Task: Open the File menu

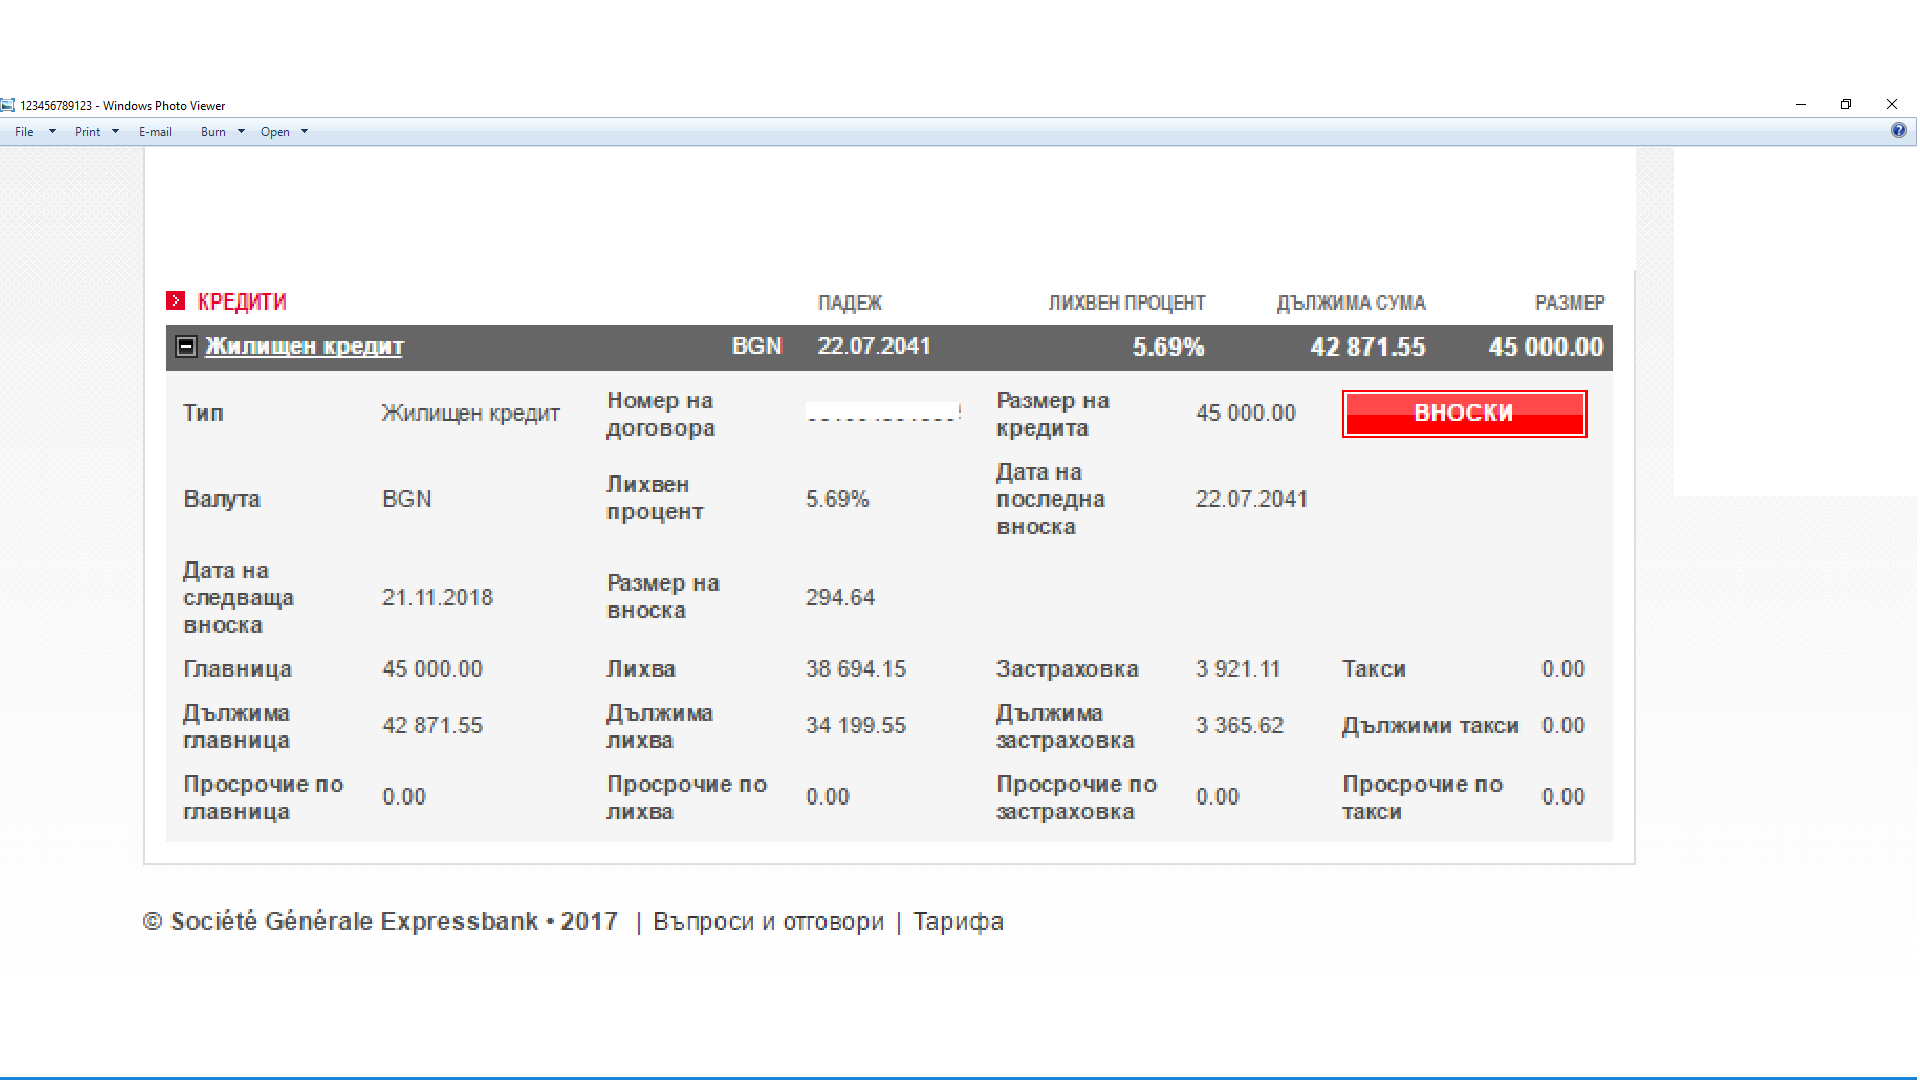Action: [x=24, y=132]
